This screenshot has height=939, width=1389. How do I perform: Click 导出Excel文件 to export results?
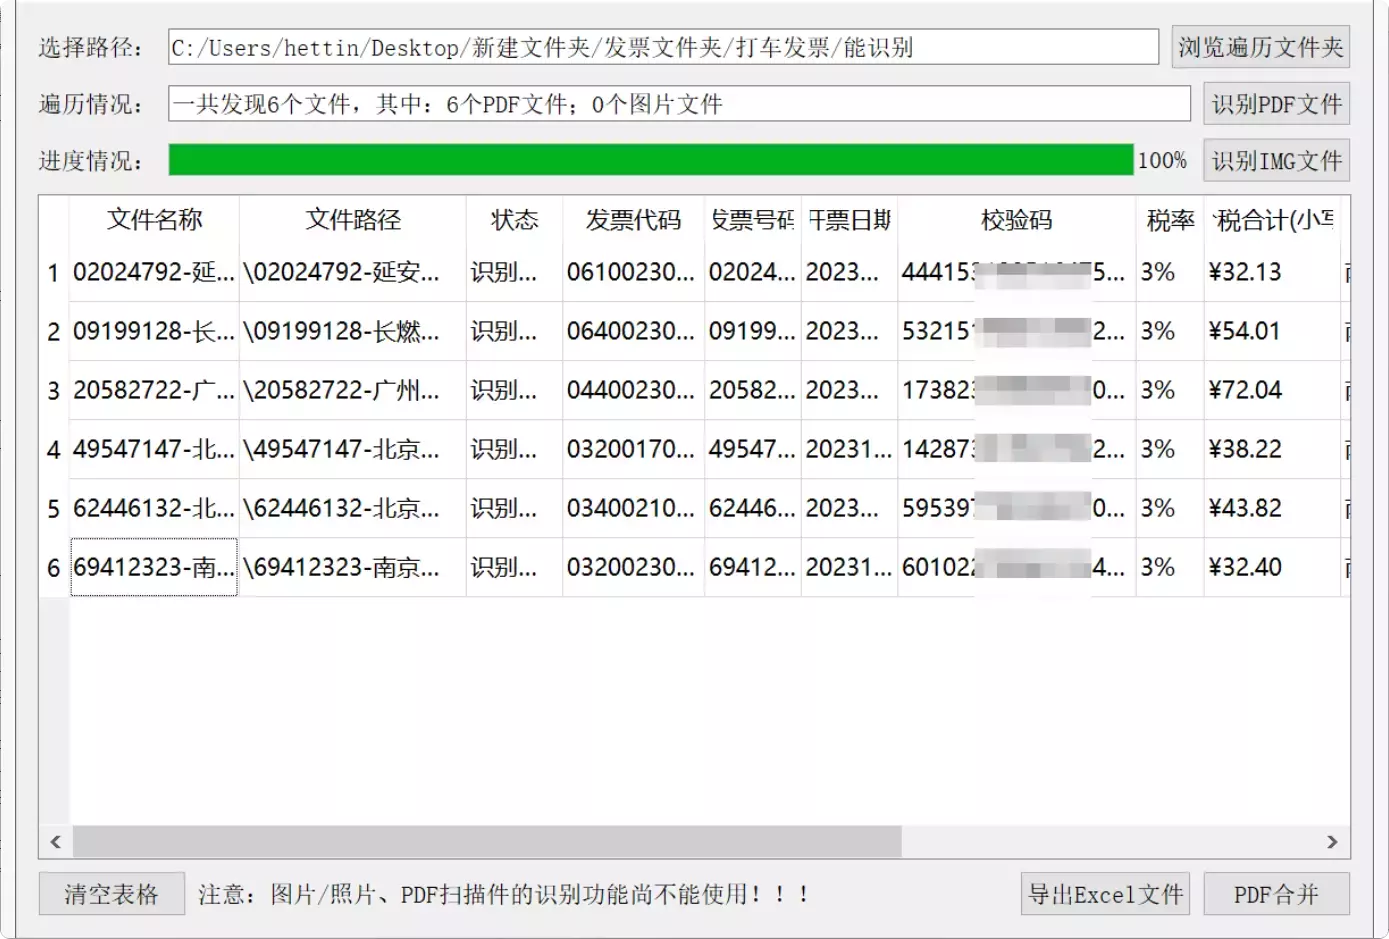coord(1104,894)
